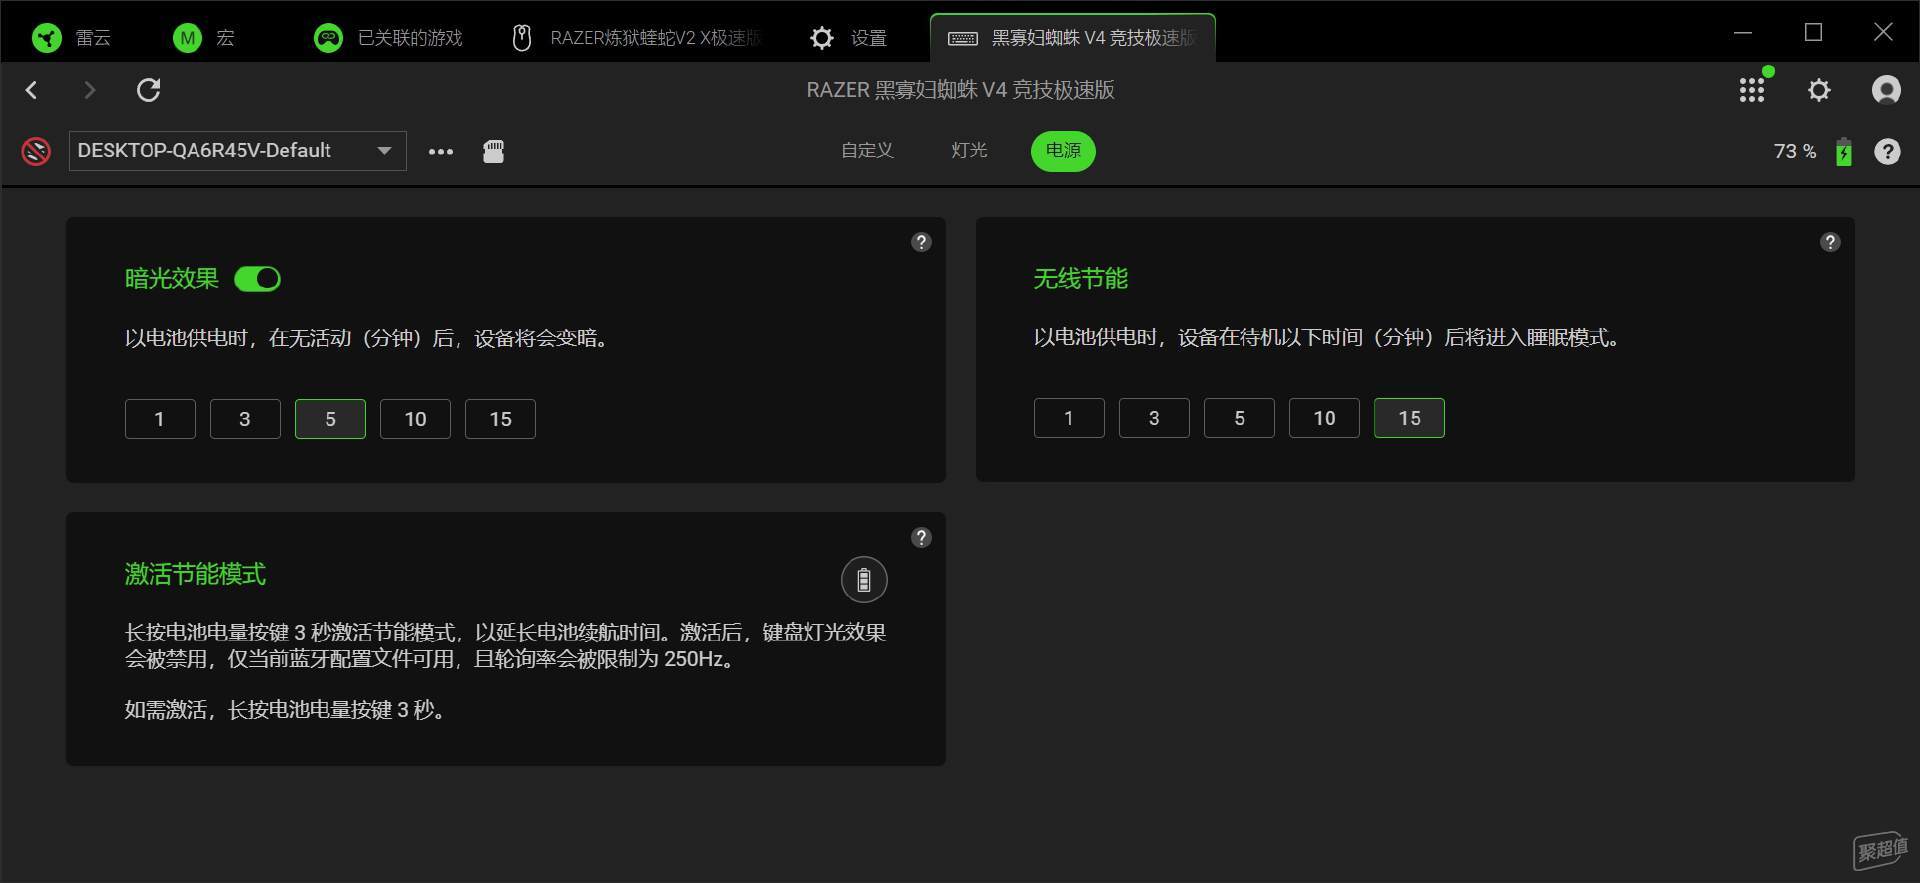
Task: Click the forward navigation arrow
Action: pos(90,90)
